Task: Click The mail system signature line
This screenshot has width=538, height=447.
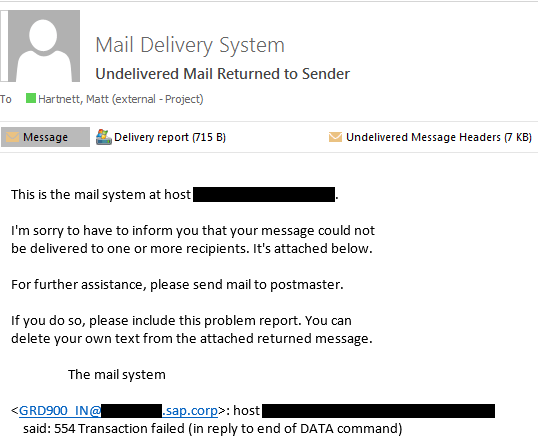Action: tap(117, 374)
